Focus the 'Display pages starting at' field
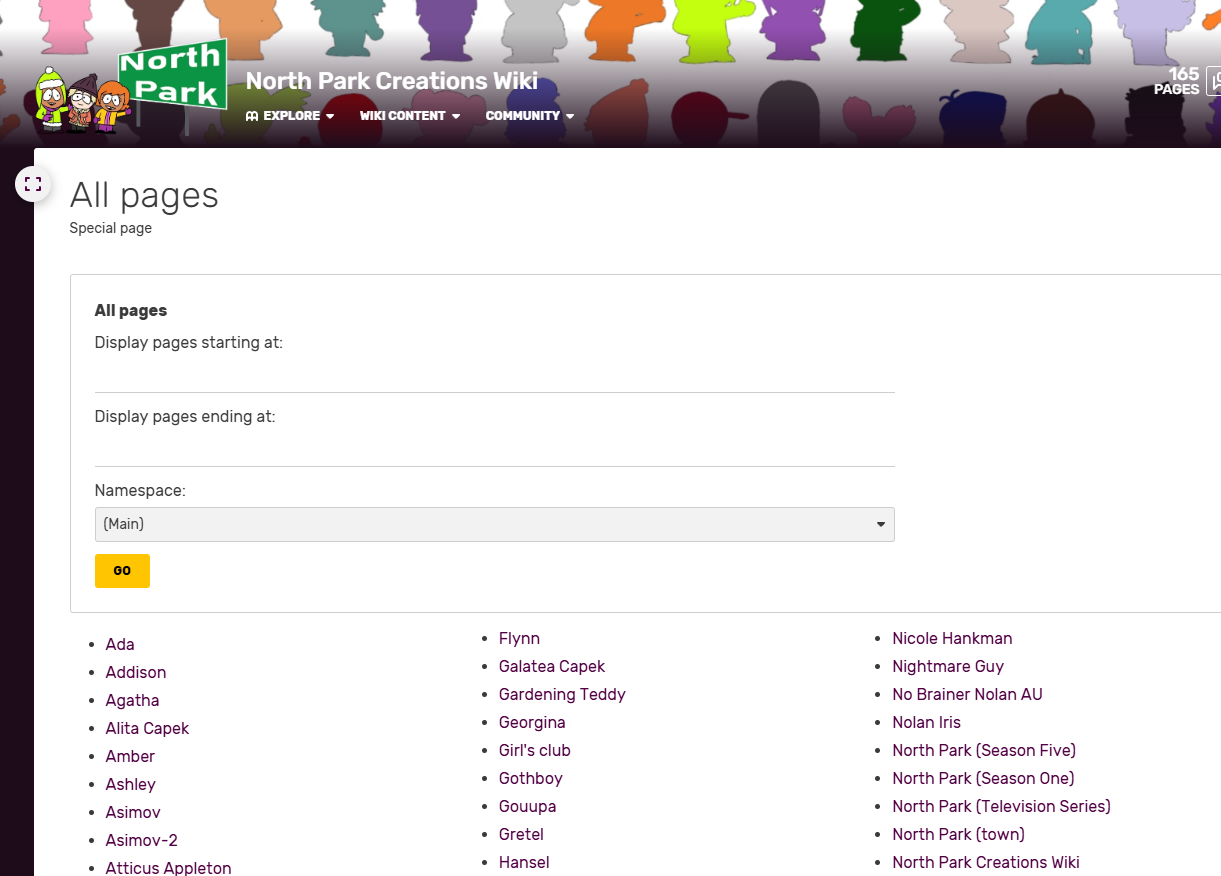Viewport: 1221px width, 876px height. point(494,375)
